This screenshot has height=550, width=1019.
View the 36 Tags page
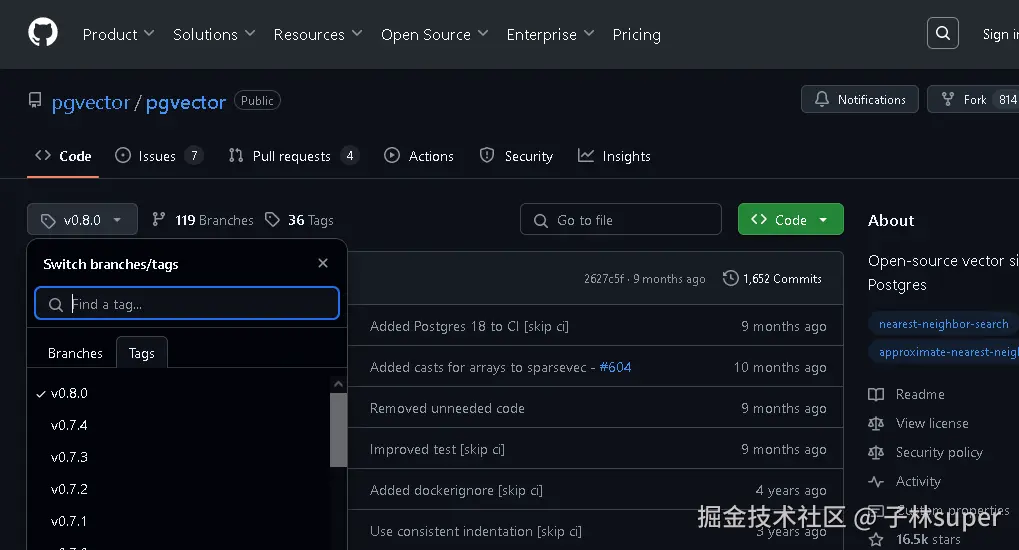(x=300, y=220)
